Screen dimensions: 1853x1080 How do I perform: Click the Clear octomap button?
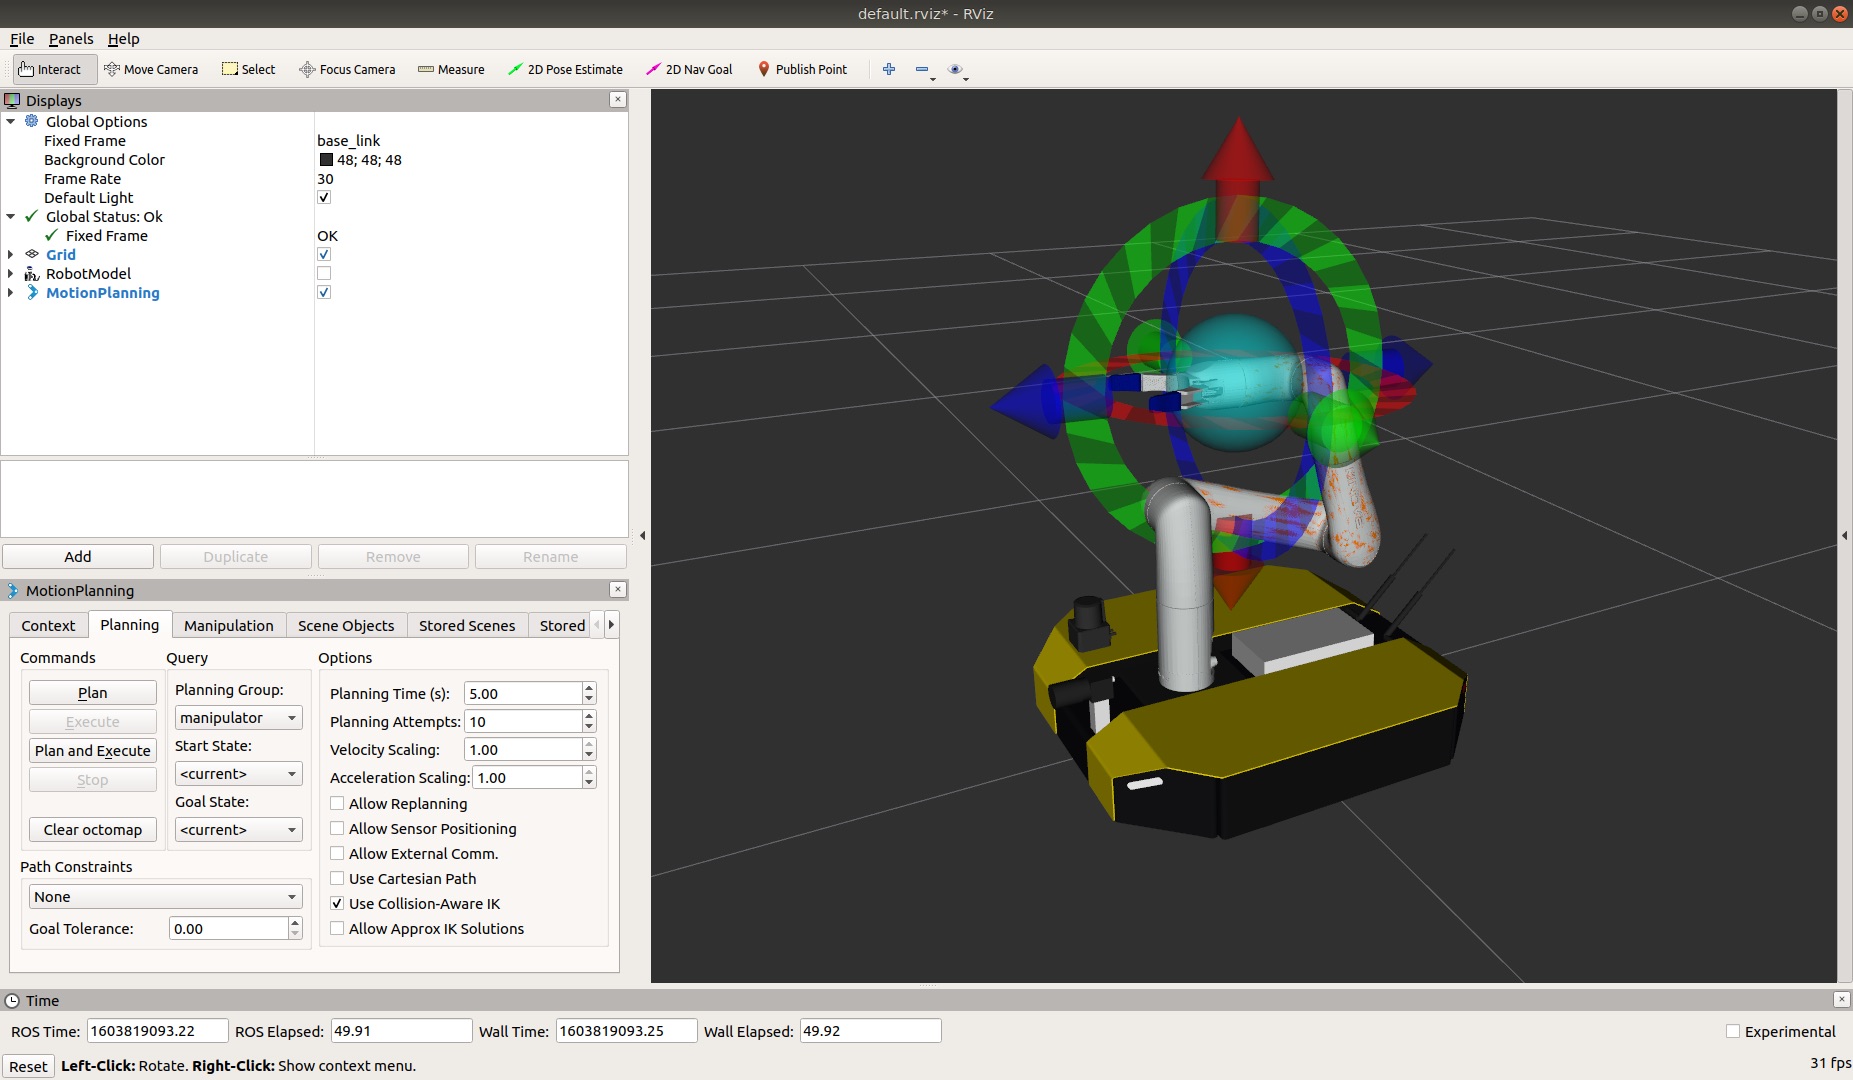click(x=93, y=830)
